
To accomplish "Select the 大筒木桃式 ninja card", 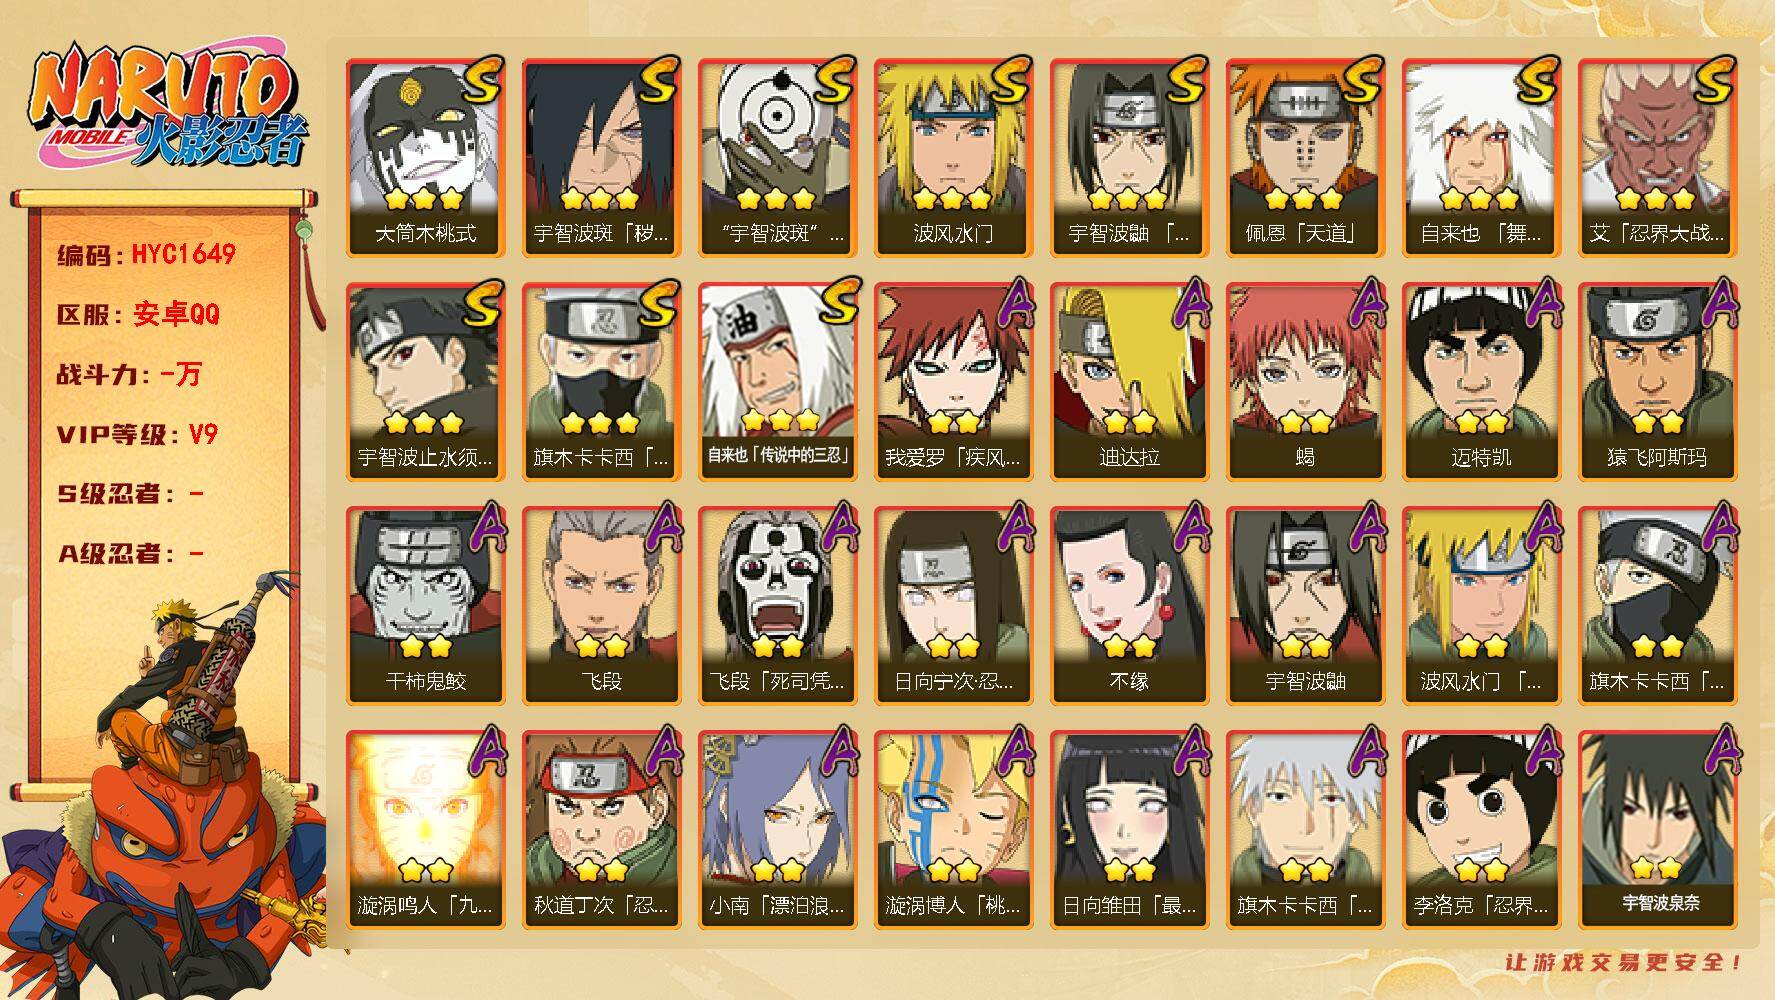I will (x=425, y=157).
